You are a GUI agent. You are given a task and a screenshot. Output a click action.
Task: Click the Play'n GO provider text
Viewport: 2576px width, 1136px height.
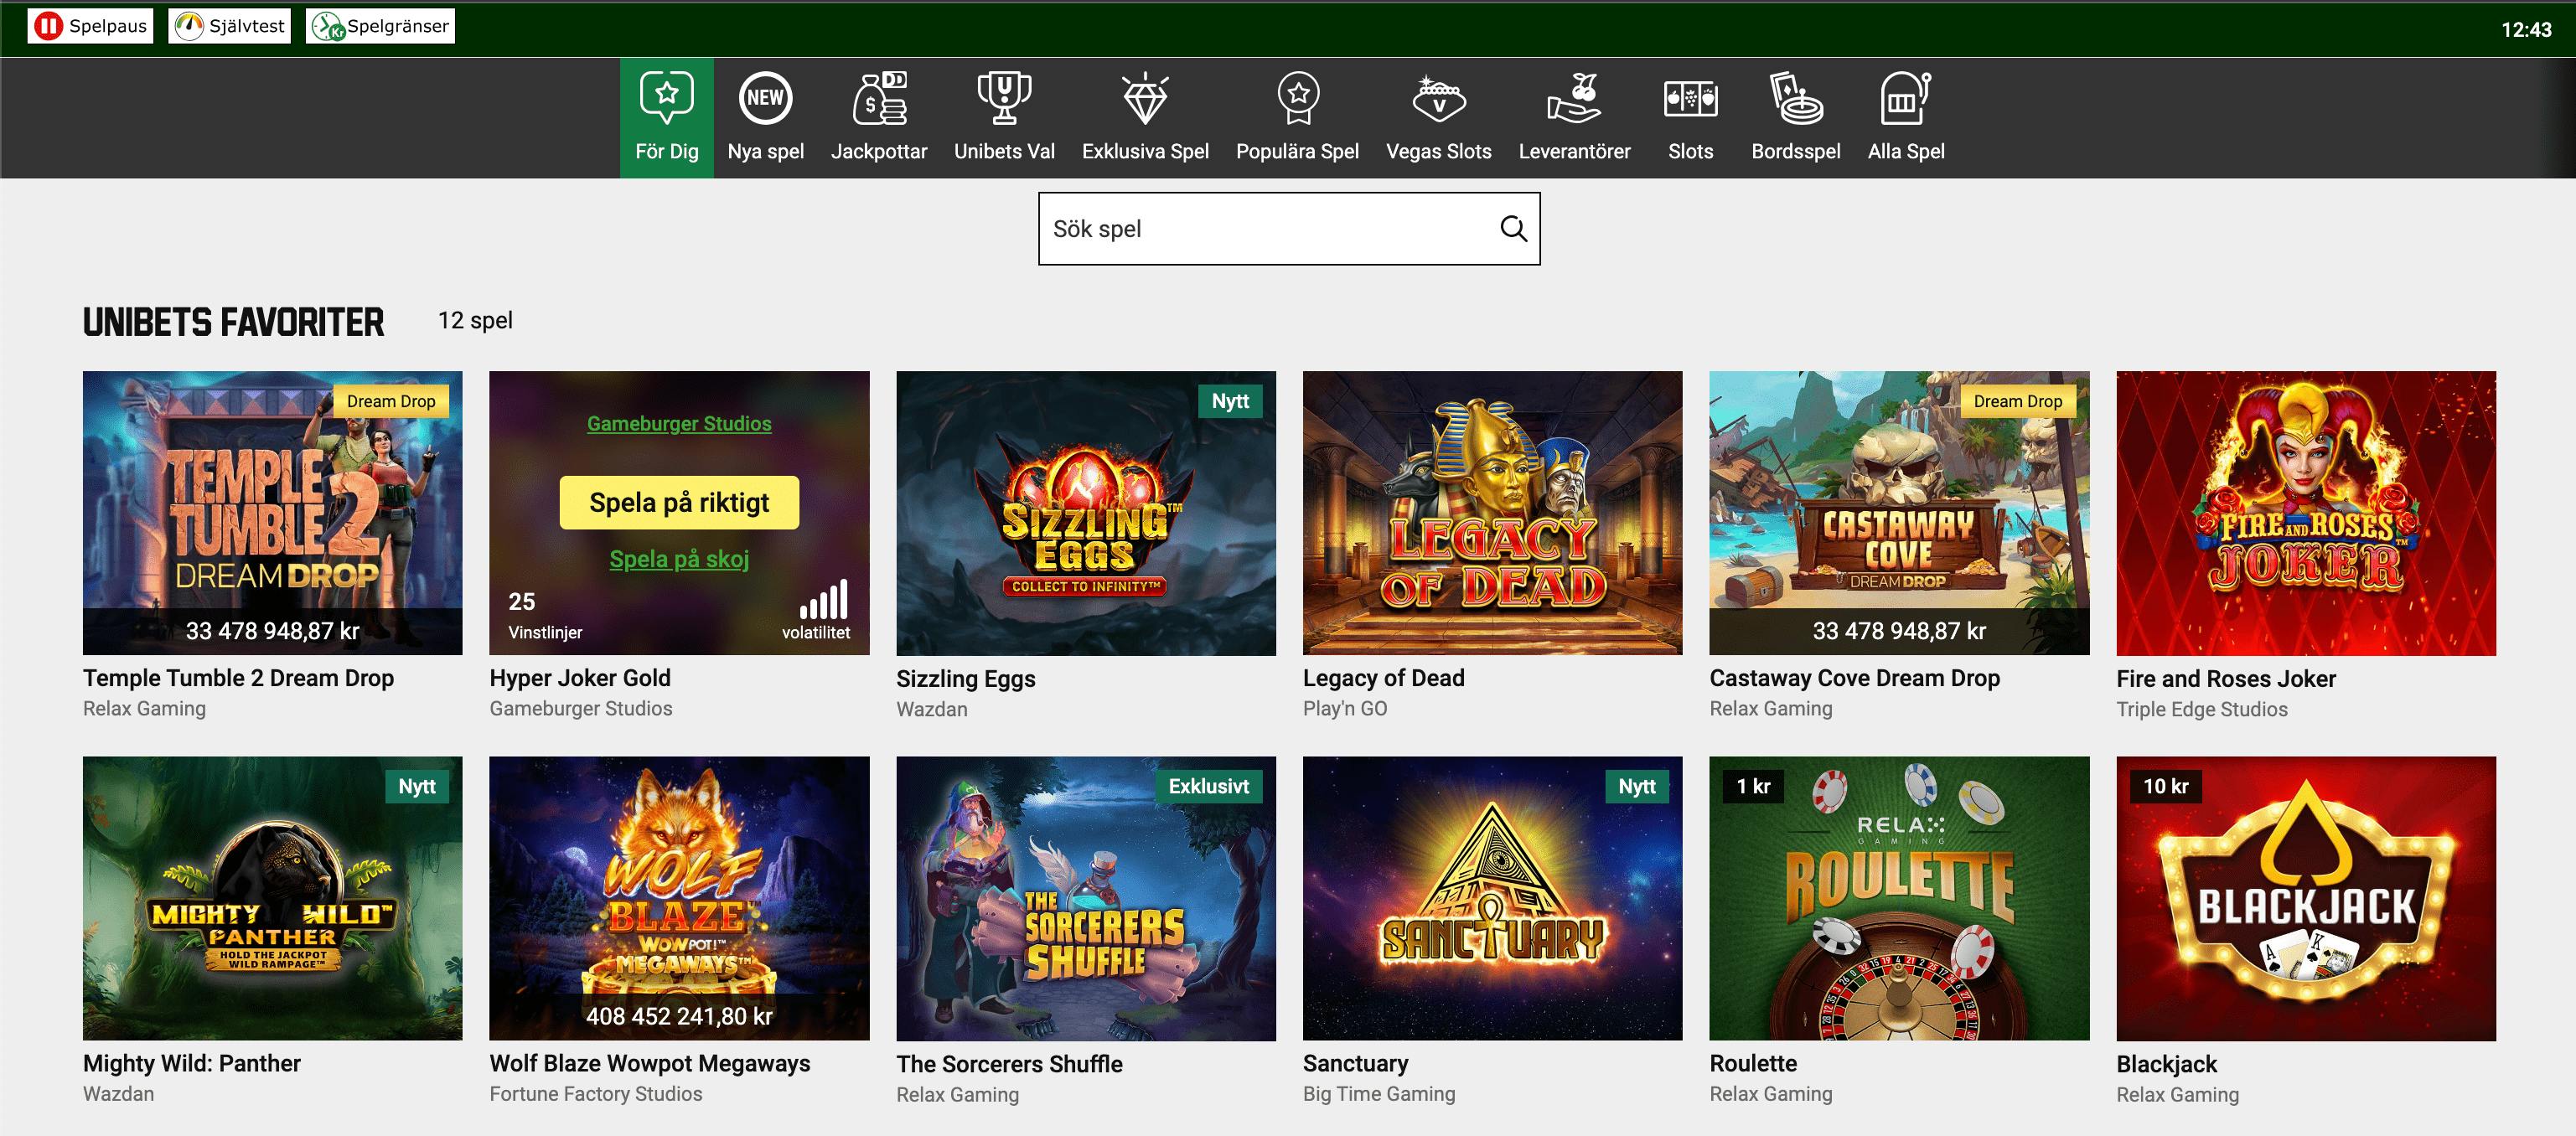pyautogui.click(x=1345, y=708)
